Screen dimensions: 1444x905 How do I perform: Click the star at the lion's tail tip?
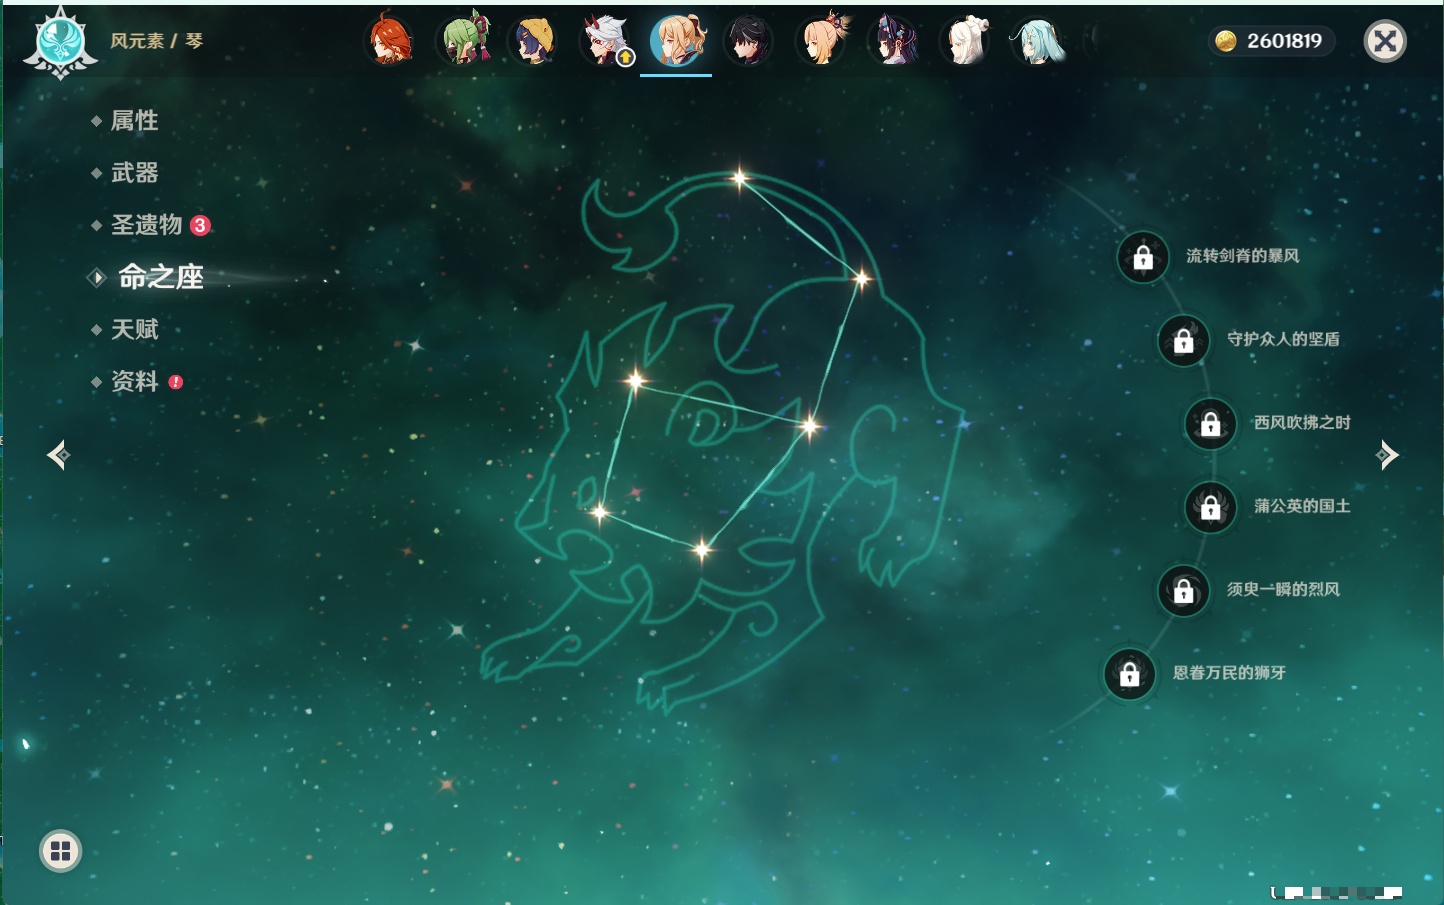(x=739, y=179)
